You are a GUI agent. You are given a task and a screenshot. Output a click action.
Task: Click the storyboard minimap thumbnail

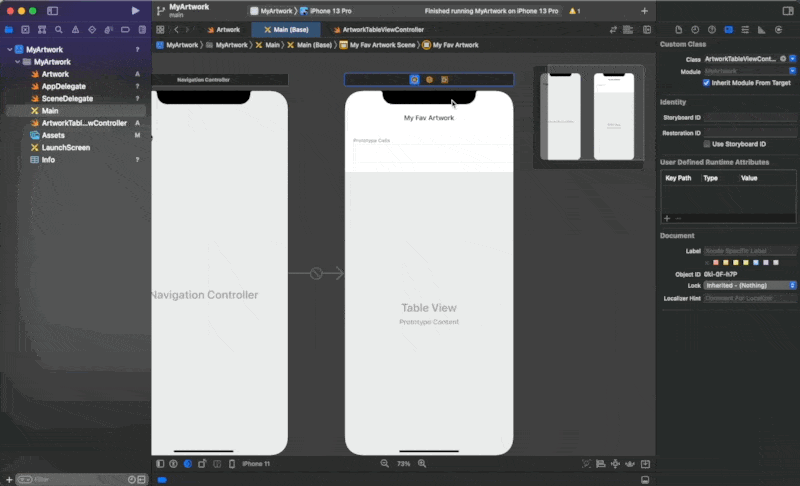[x=589, y=116]
